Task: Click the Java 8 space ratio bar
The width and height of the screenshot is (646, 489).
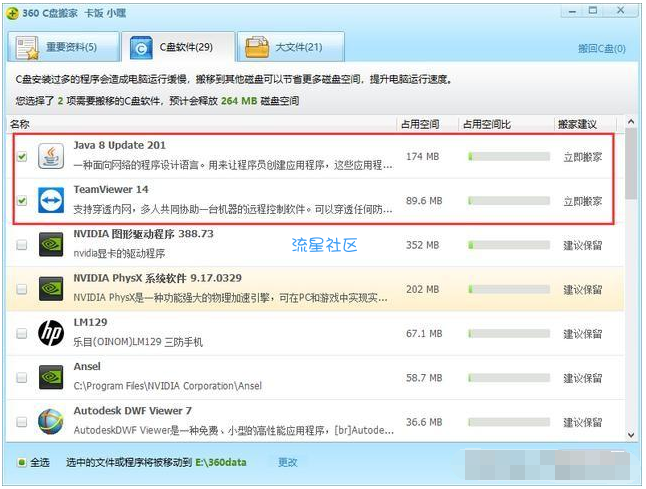Action: [x=509, y=157]
